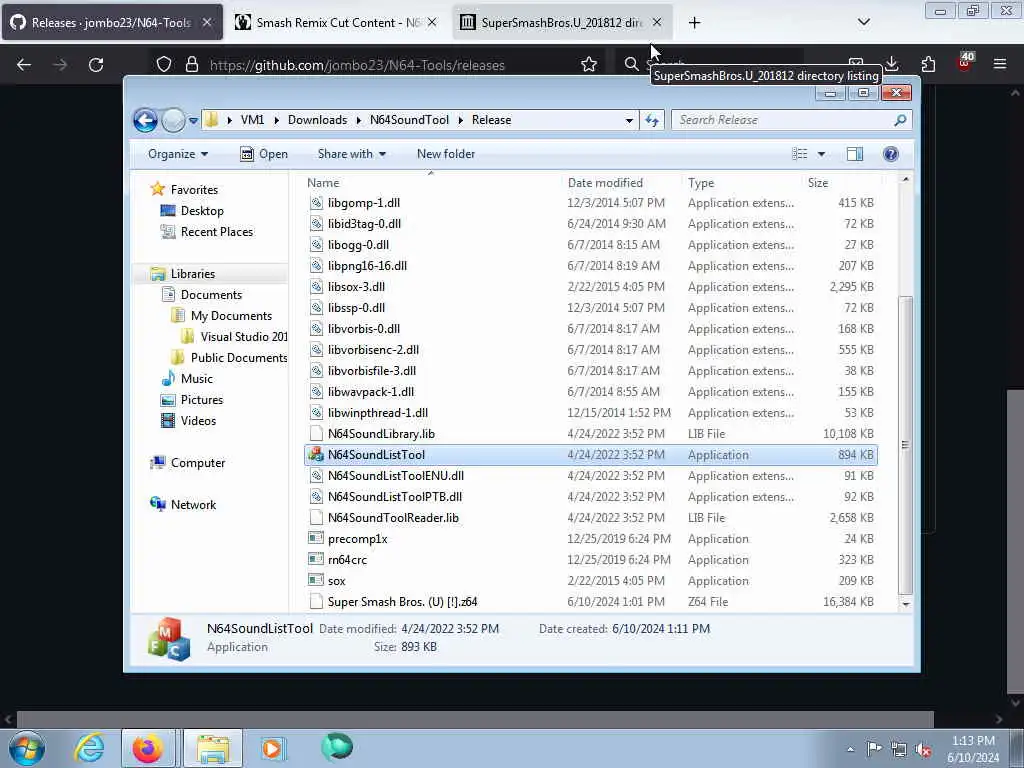Sort by the Name column header

click(x=323, y=183)
